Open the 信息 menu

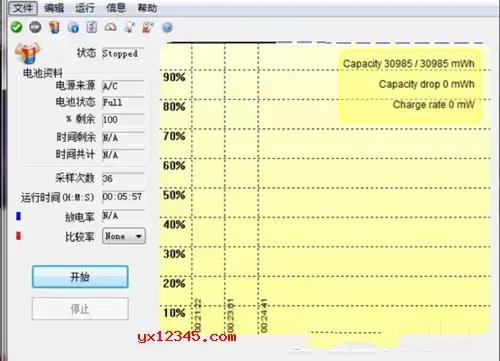tap(116, 8)
